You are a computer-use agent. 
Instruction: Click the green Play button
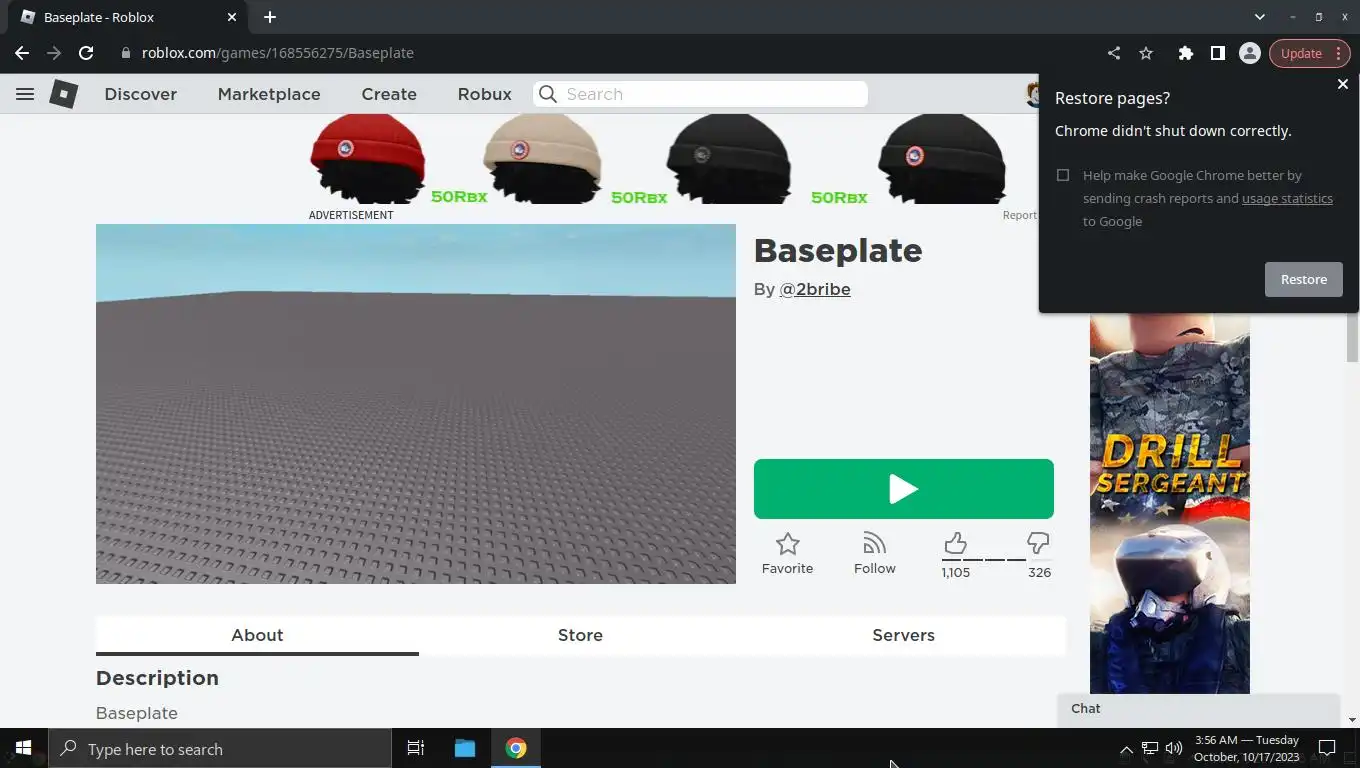point(903,489)
